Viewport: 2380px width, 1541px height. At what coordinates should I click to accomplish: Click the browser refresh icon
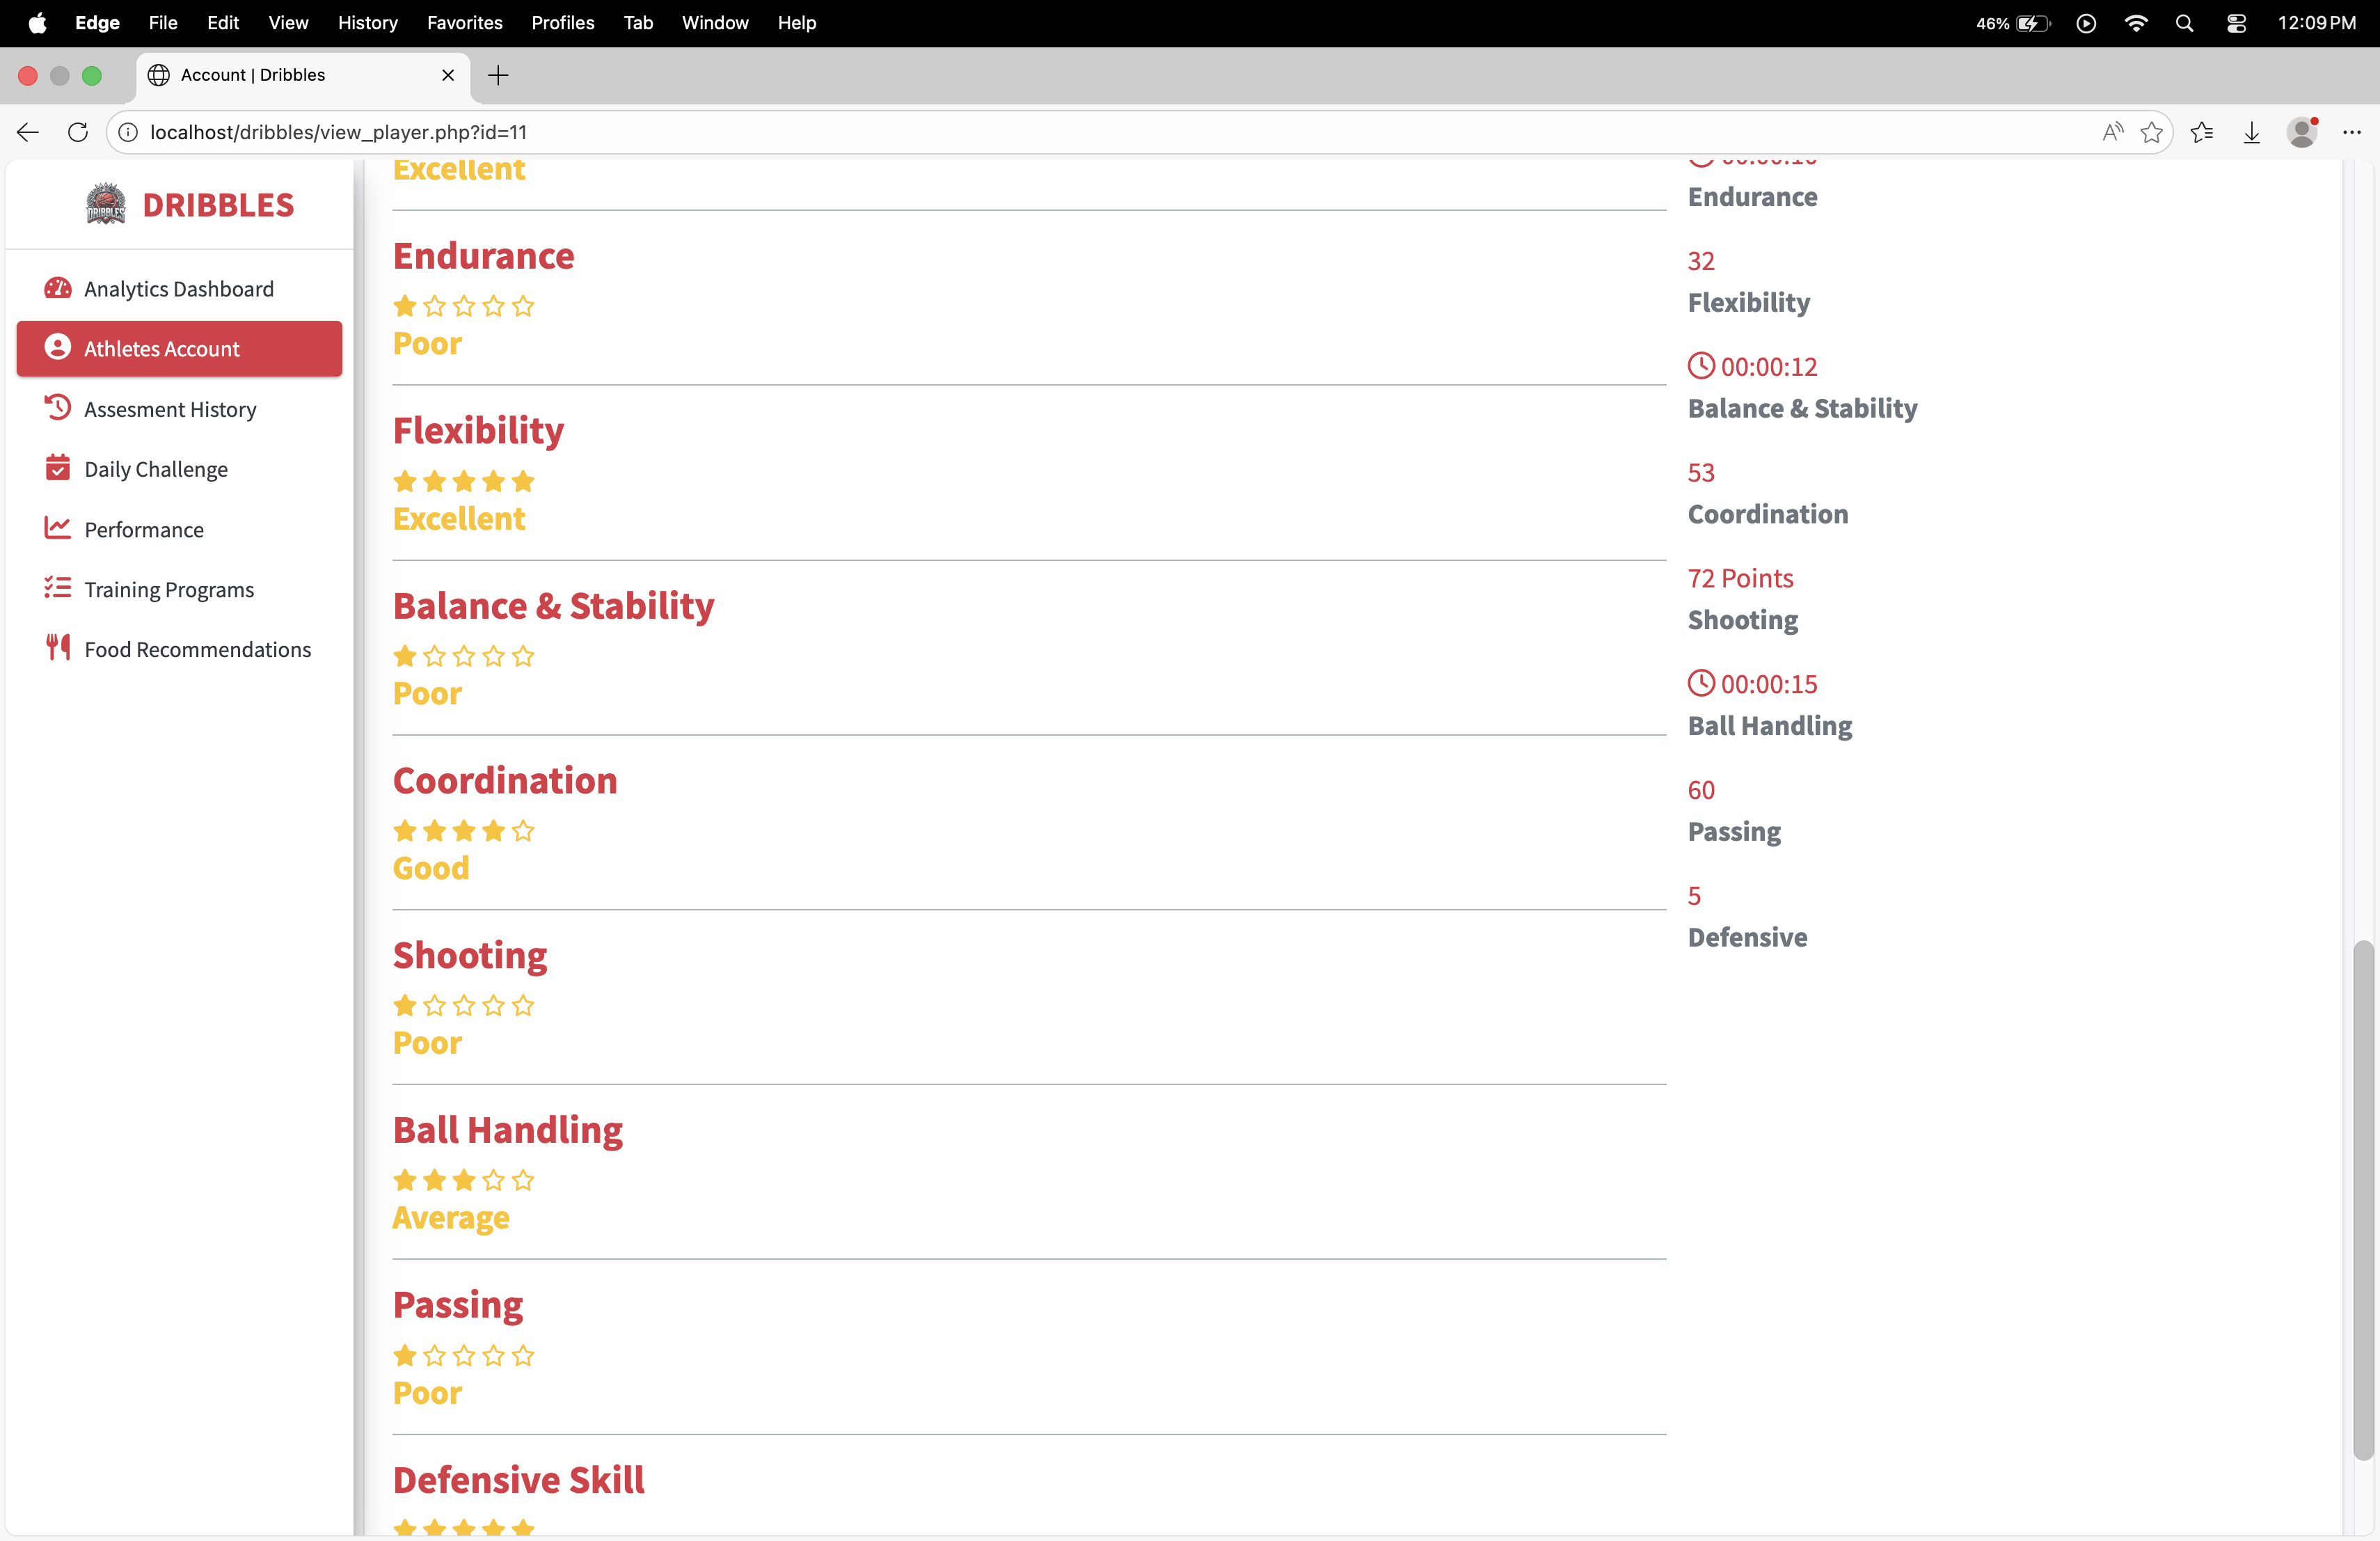[x=78, y=132]
